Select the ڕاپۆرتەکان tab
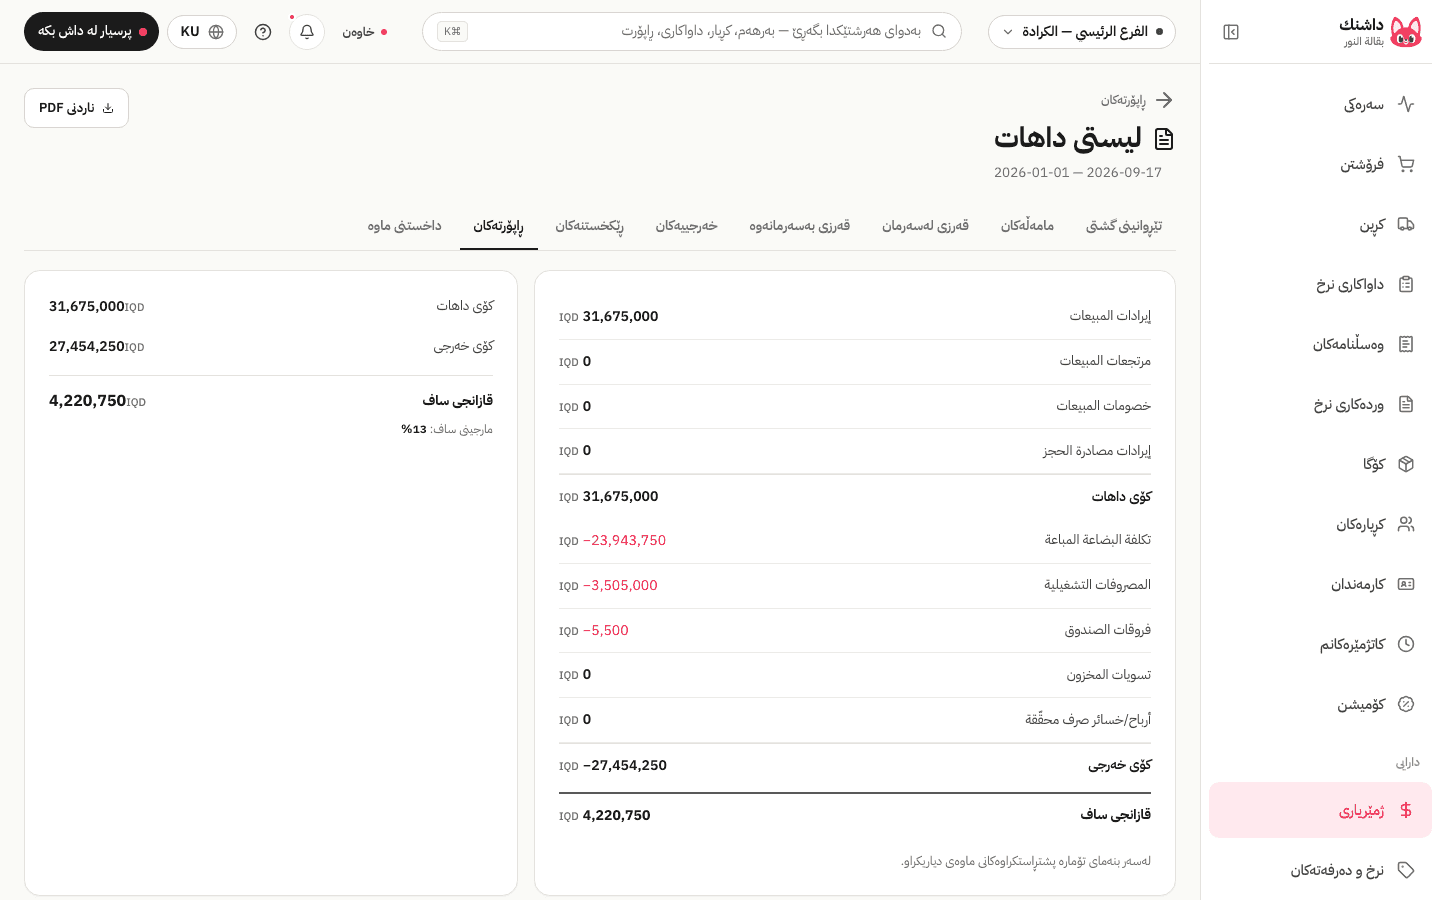Viewport: 1440px width, 900px height. click(x=499, y=226)
